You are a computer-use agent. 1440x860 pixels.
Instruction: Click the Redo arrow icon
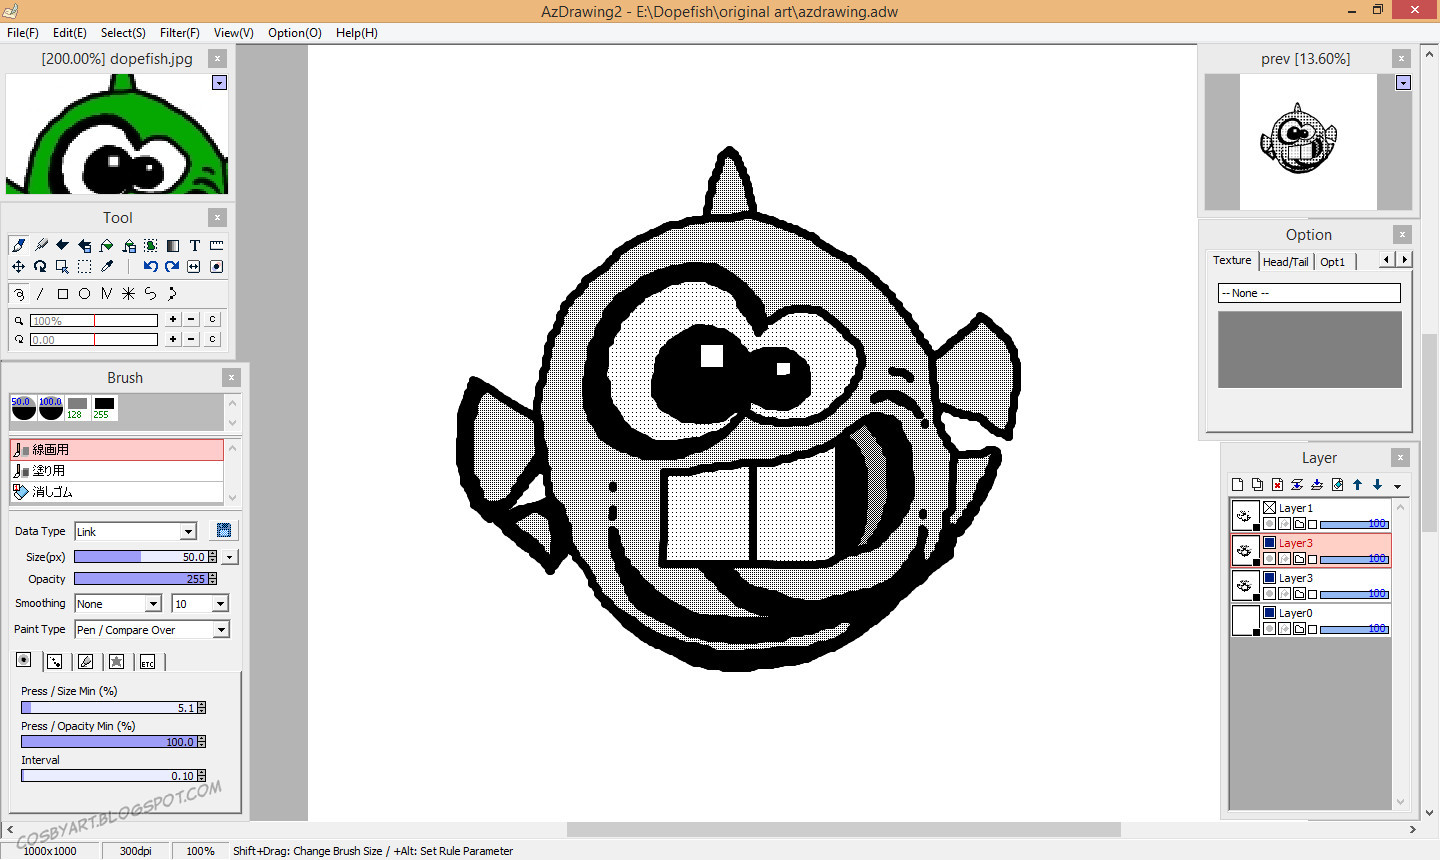[x=172, y=266]
